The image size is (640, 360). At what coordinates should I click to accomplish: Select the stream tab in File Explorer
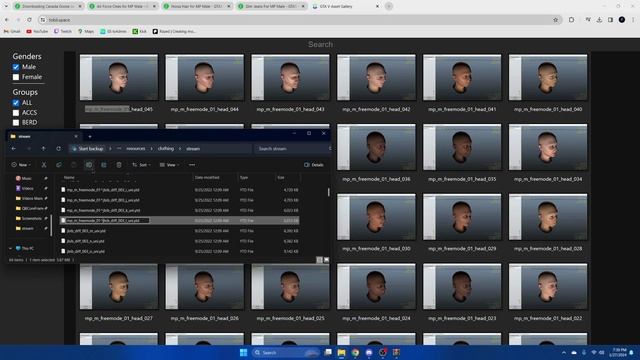point(44,136)
